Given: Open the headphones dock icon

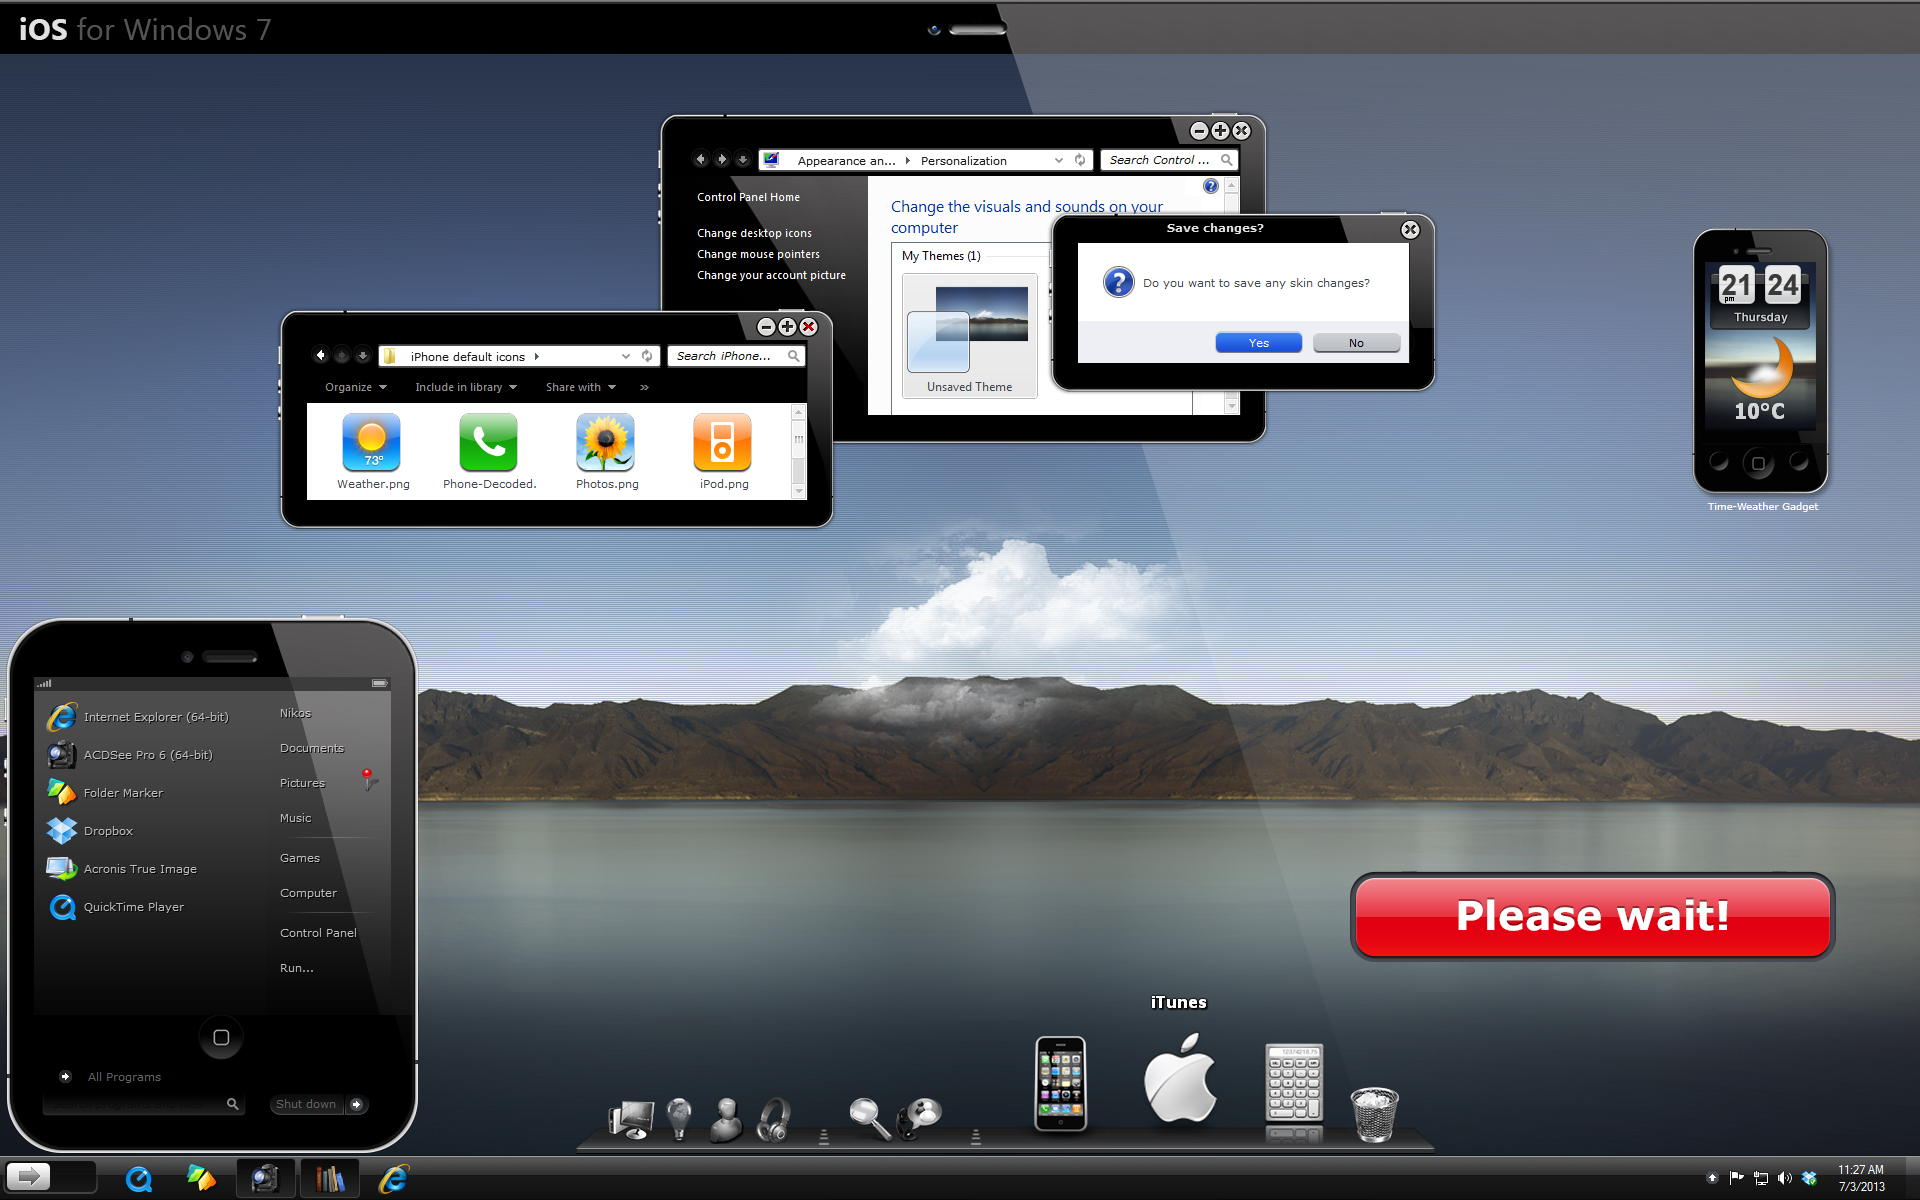Looking at the screenshot, I should pos(774,1119).
